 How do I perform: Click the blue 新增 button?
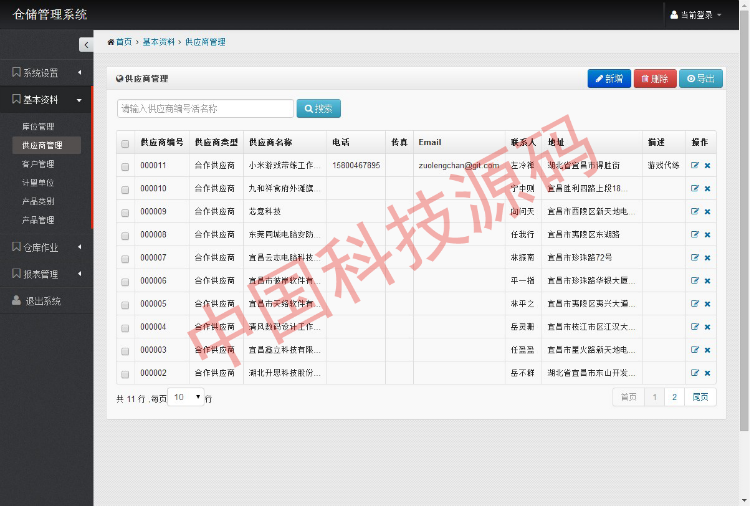[x=608, y=79]
